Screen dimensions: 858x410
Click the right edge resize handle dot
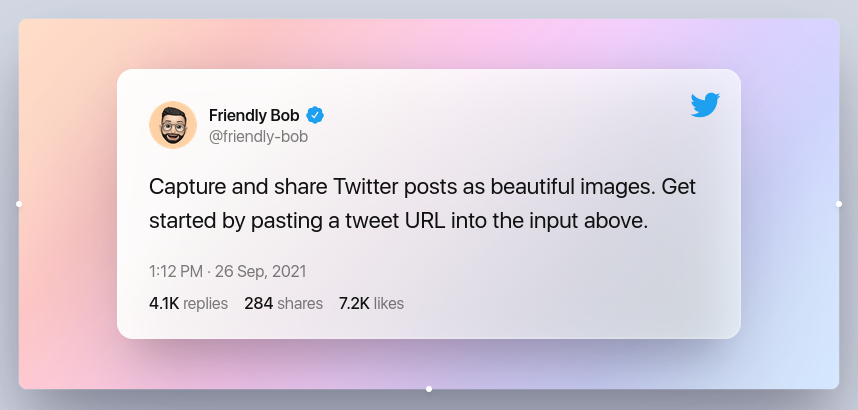(839, 204)
